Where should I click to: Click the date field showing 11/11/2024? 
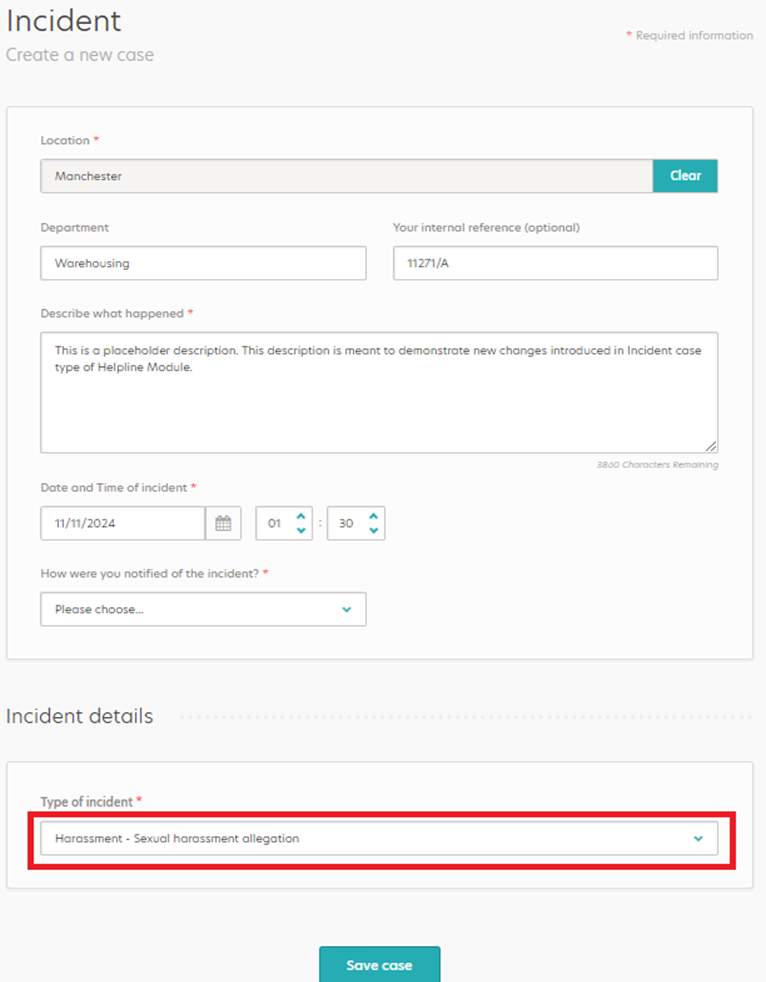[x=123, y=523]
